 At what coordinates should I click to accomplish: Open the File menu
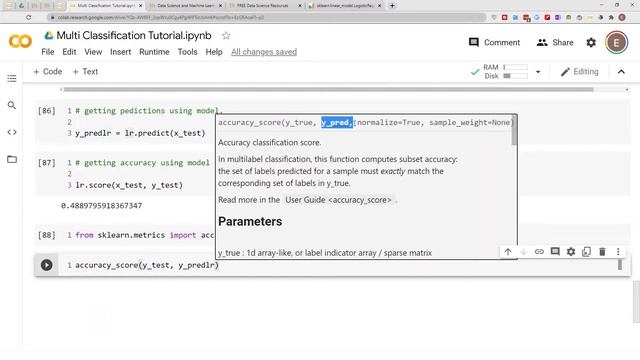(47, 52)
